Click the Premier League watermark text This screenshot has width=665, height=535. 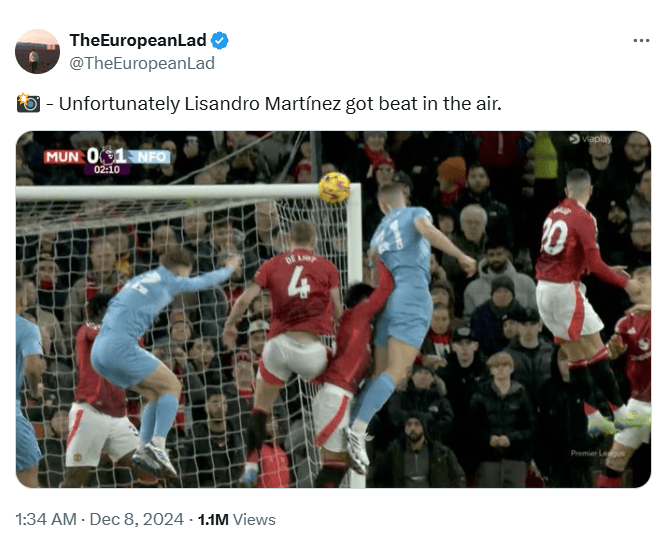tap(597, 453)
